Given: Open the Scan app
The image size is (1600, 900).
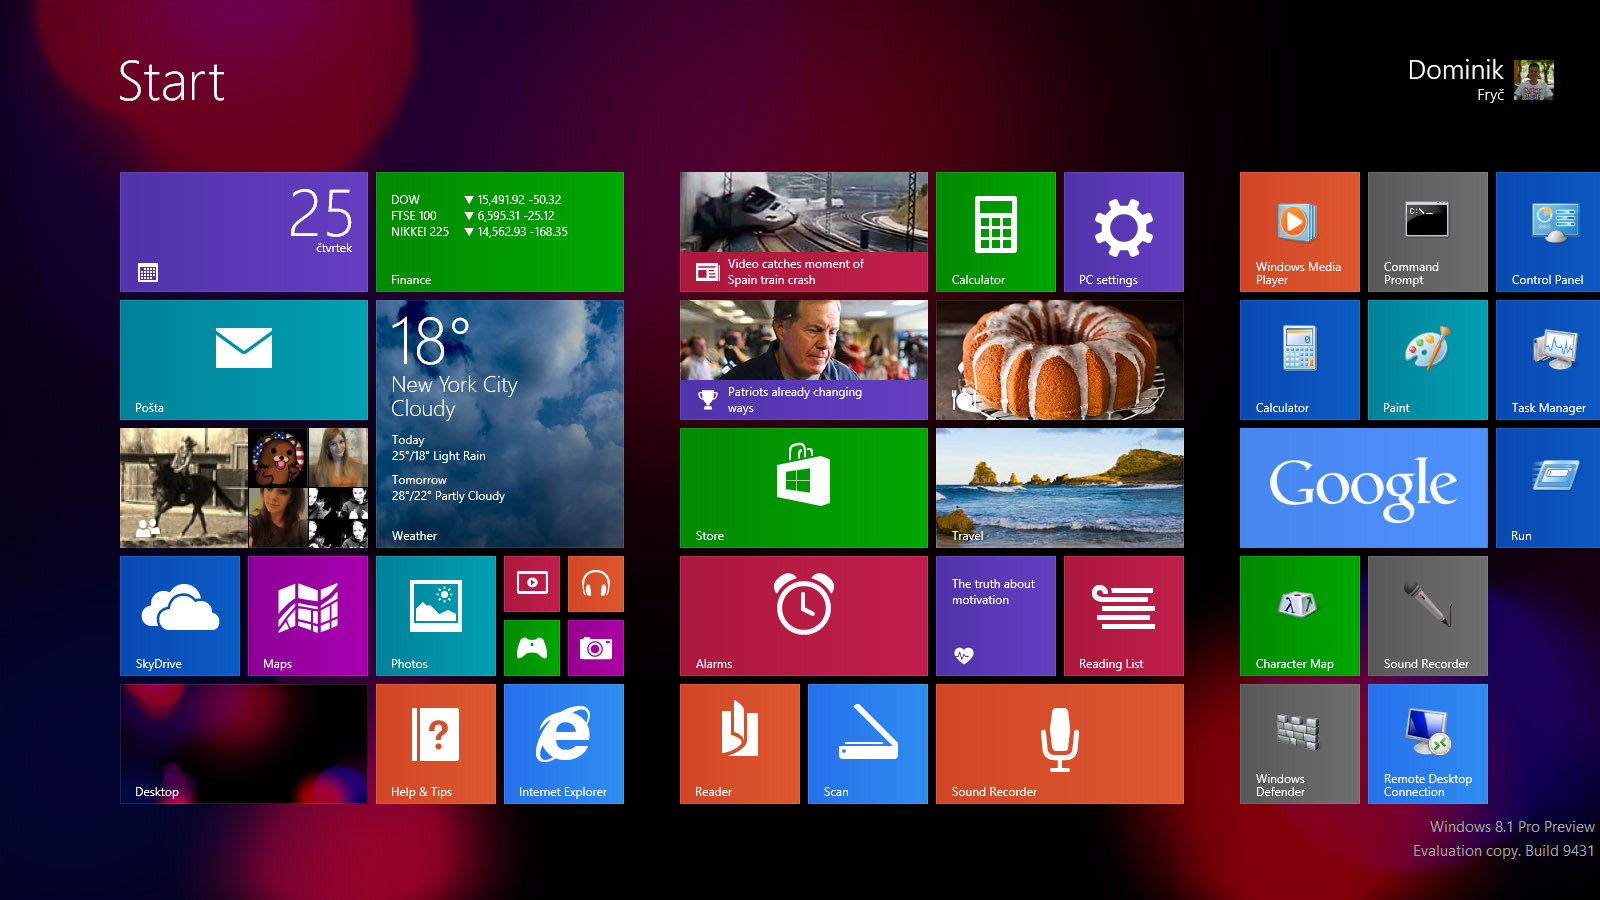Looking at the screenshot, I should [x=867, y=743].
